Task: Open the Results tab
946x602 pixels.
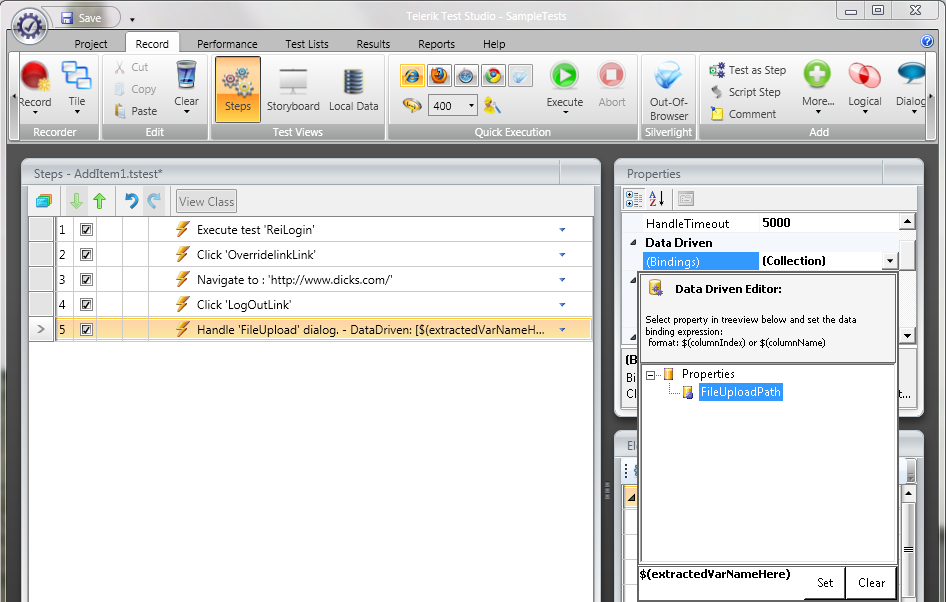Action: (373, 44)
